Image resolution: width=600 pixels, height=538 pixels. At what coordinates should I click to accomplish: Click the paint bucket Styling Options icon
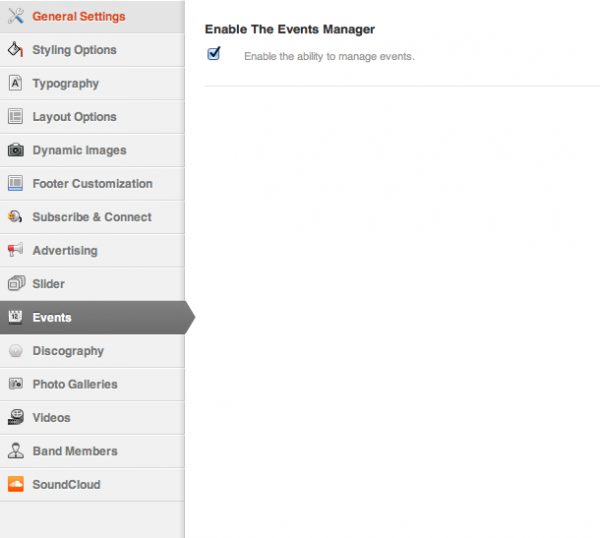point(15,50)
